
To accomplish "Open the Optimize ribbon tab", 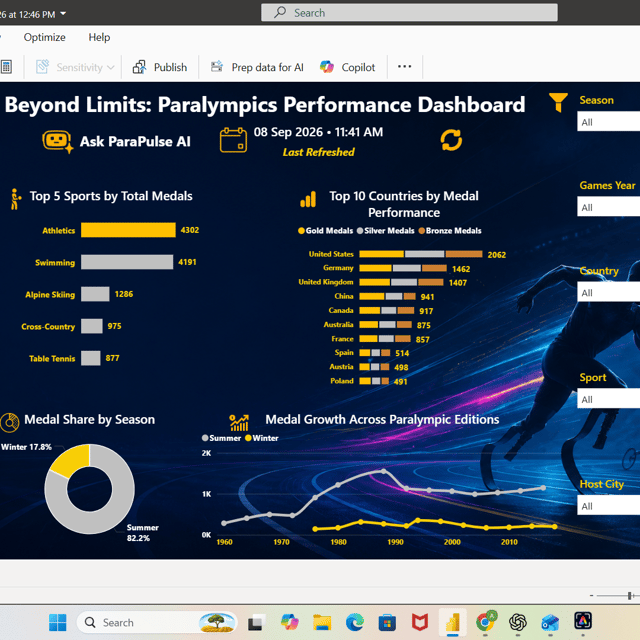I will [44, 37].
